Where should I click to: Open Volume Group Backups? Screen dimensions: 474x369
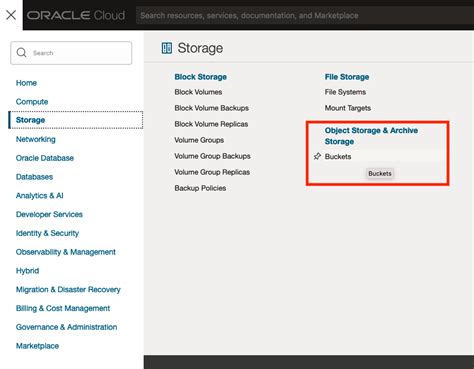tap(212, 156)
